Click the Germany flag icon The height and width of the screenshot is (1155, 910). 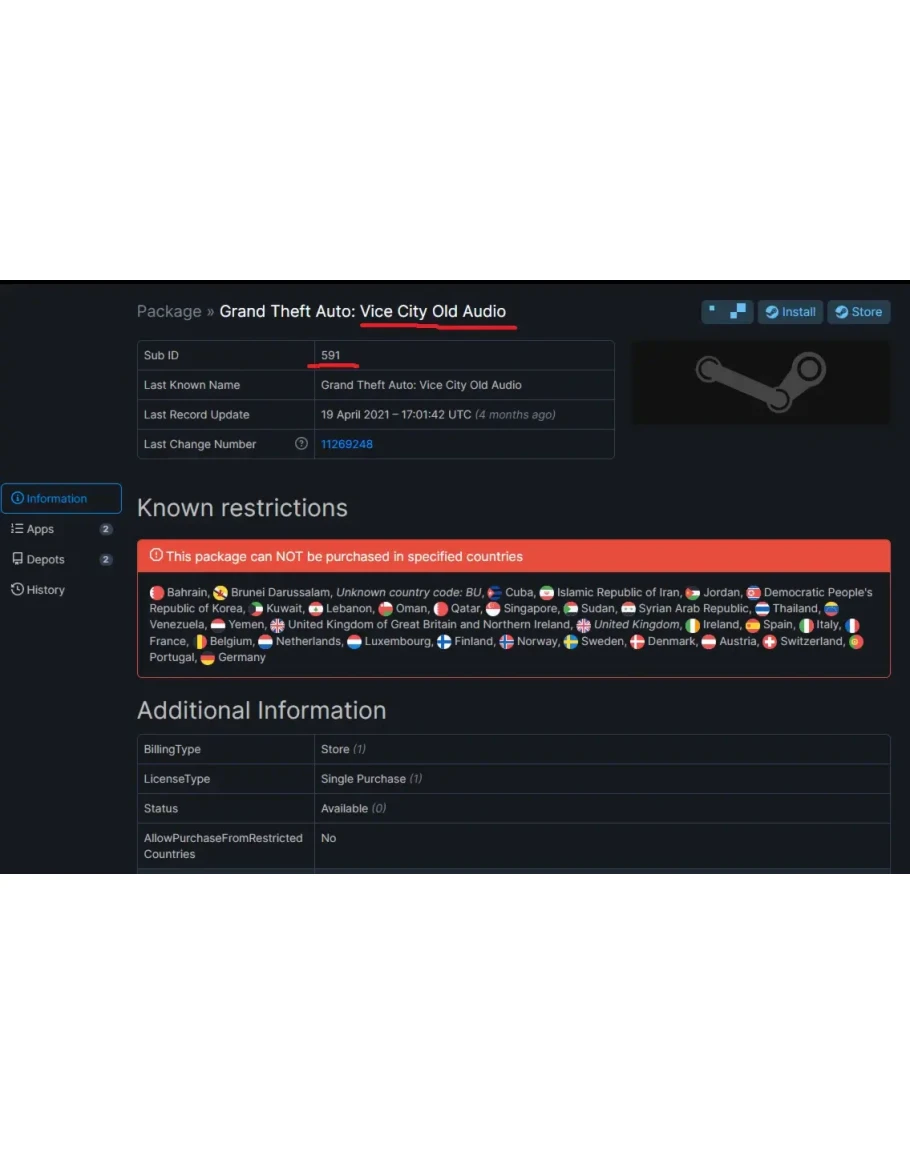click(x=208, y=658)
